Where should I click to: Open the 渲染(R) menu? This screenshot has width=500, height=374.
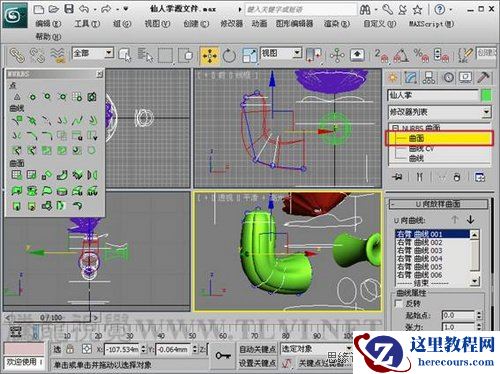[337, 24]
